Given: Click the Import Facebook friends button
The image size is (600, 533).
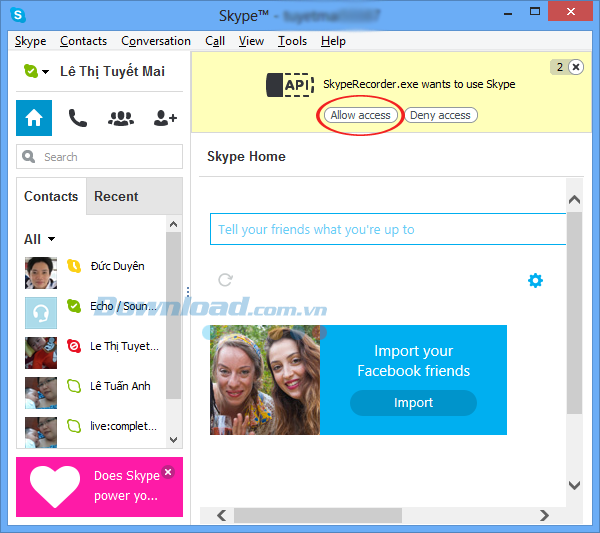Looking at the screenshot, I should pyautogui.click(x=413, y=403).
